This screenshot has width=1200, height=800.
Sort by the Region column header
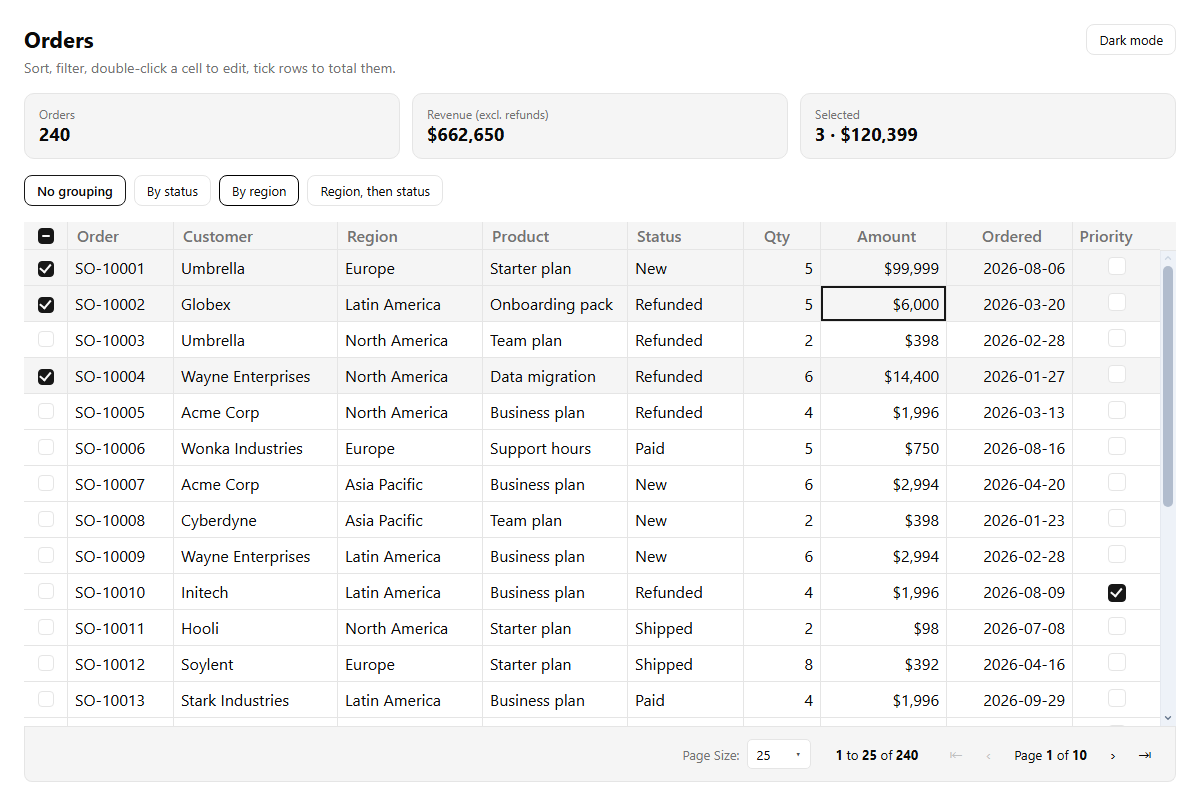pos(410,236)
